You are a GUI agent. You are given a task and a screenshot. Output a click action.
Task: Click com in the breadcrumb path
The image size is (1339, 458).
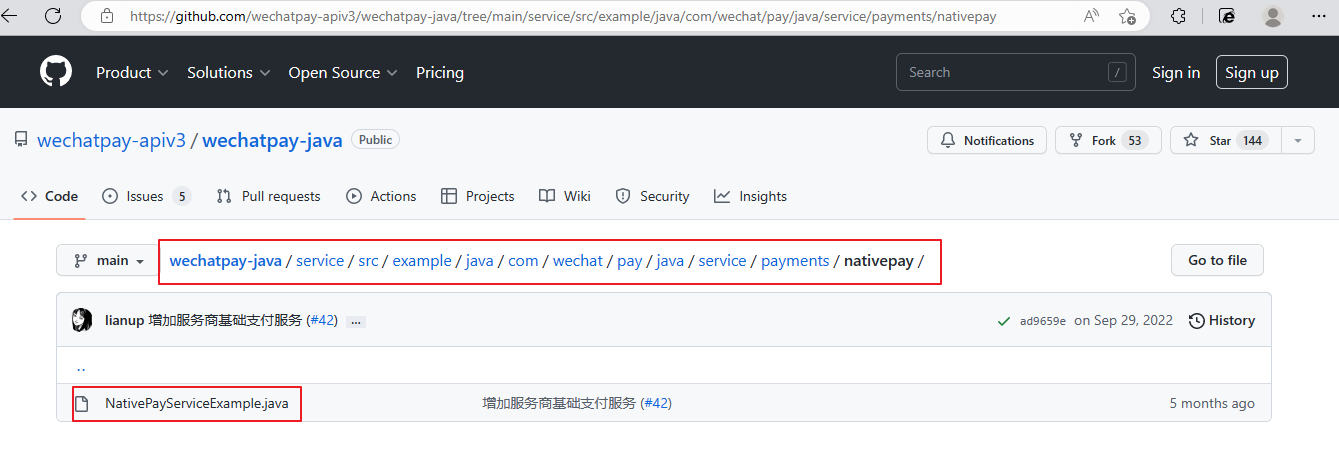coord(523,261)
